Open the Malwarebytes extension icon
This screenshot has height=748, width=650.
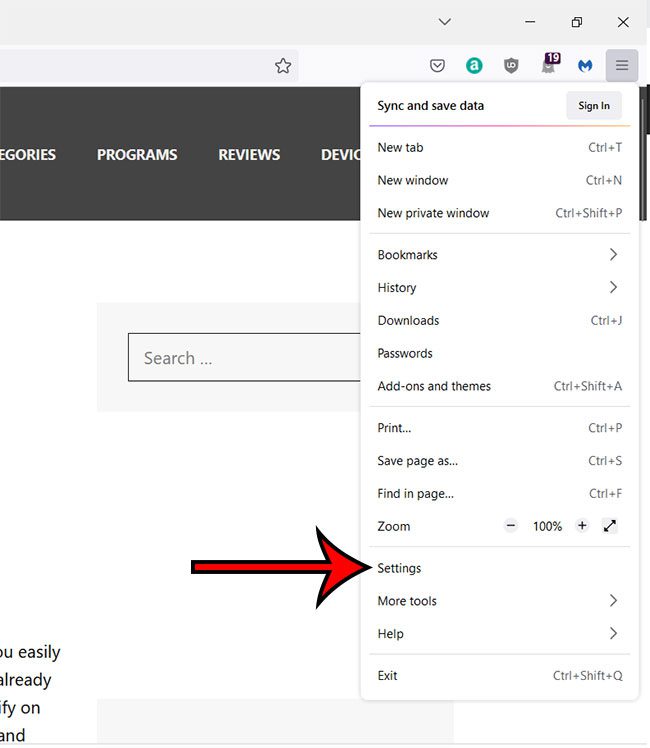coord(585,65)
